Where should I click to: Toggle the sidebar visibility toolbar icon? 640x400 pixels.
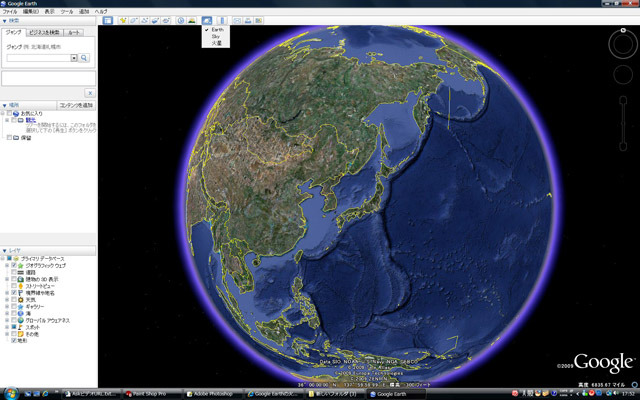click(x=108, y=20)
